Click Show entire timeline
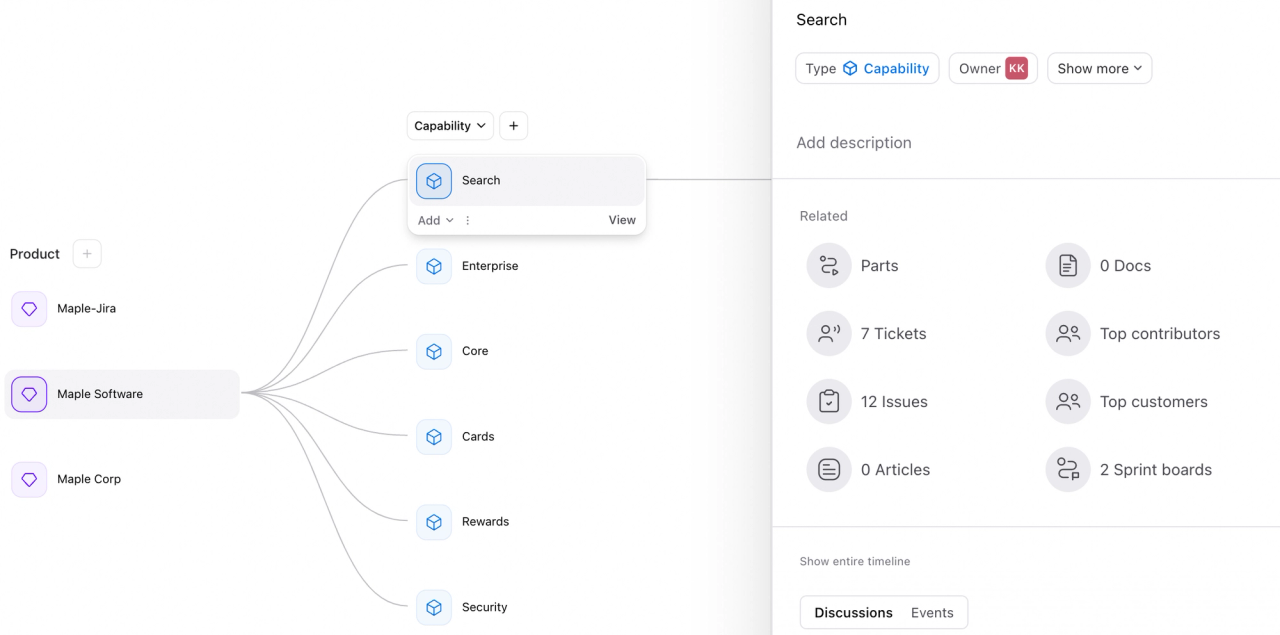 coord(855,561)
